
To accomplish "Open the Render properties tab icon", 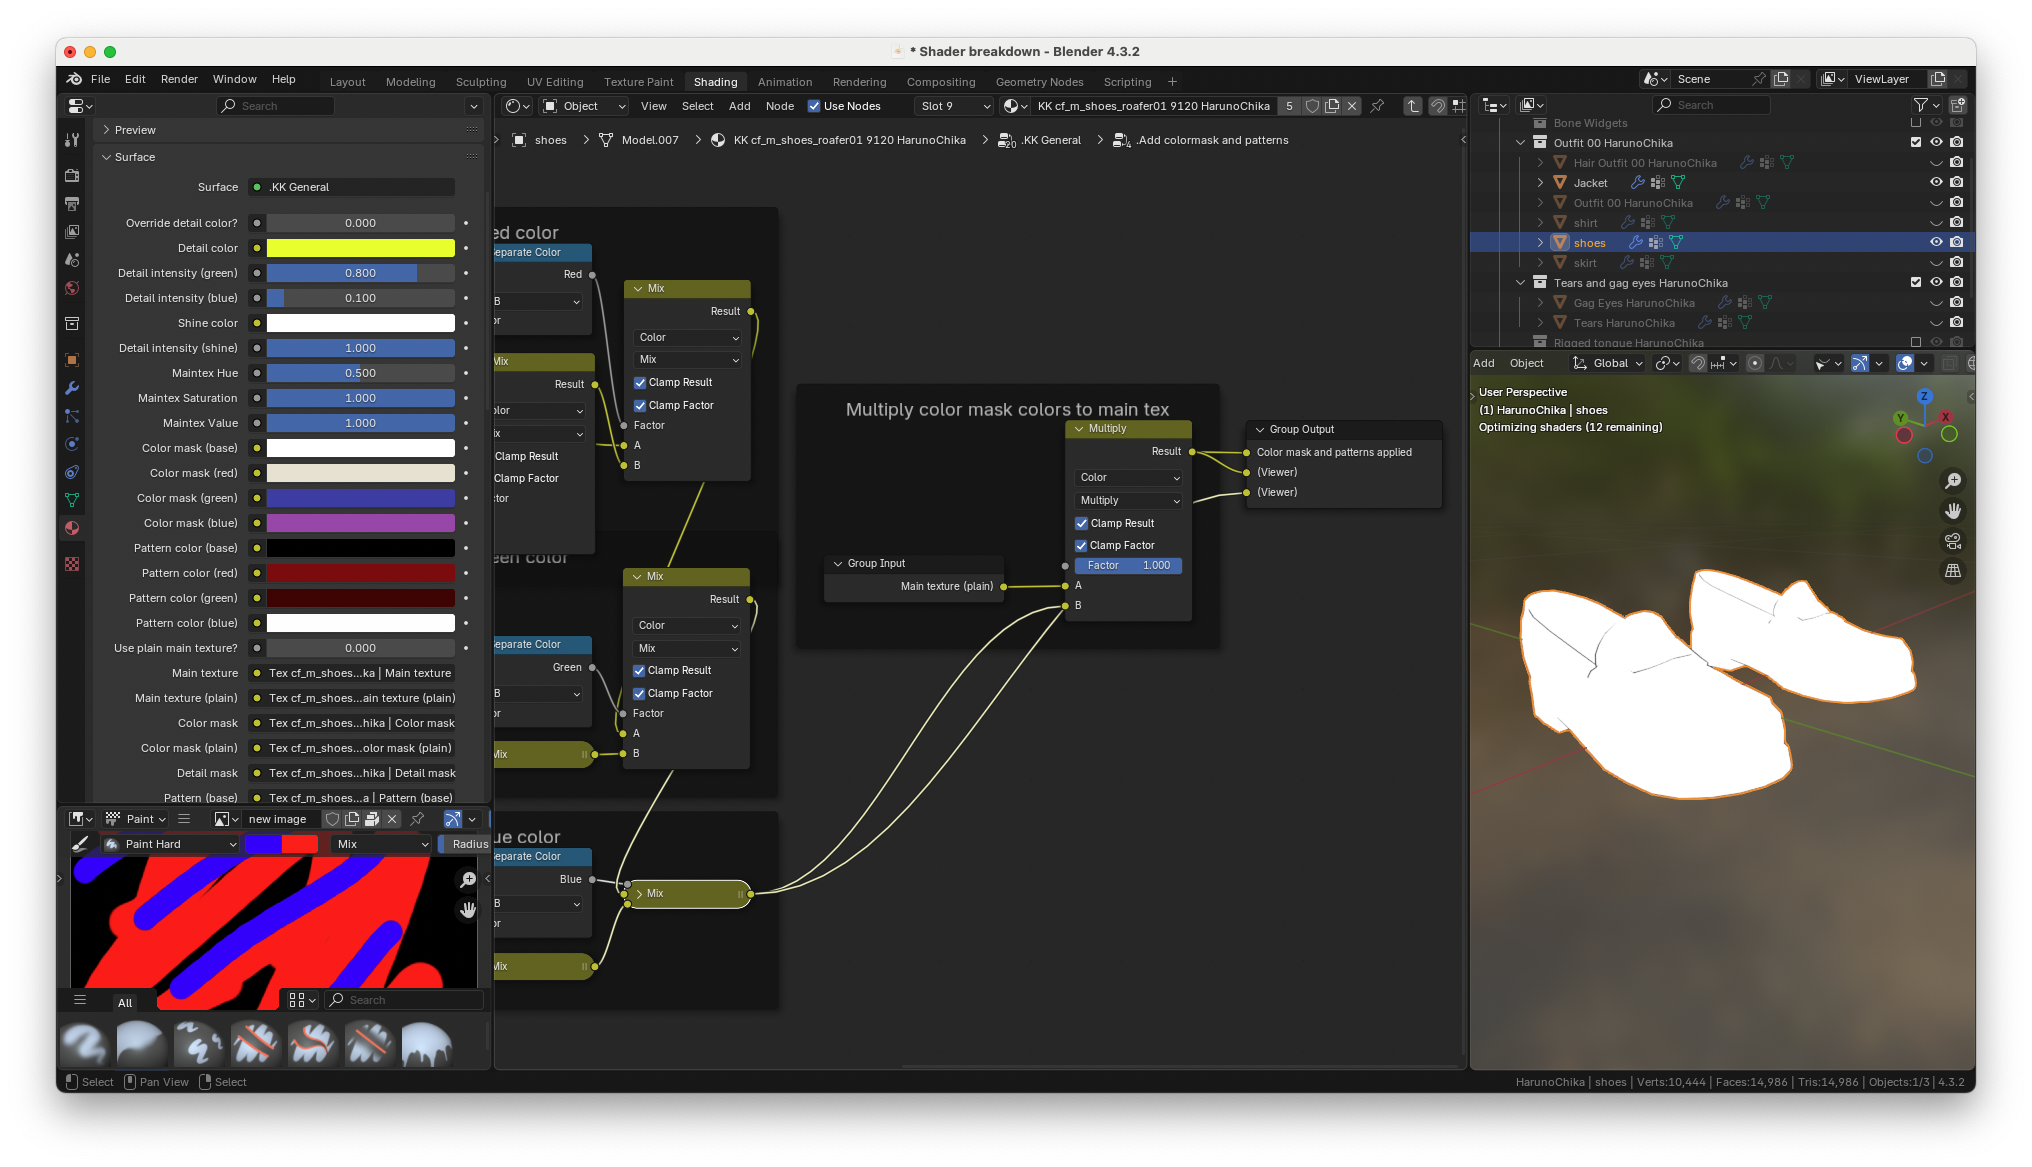I will [x=72, y=175].
